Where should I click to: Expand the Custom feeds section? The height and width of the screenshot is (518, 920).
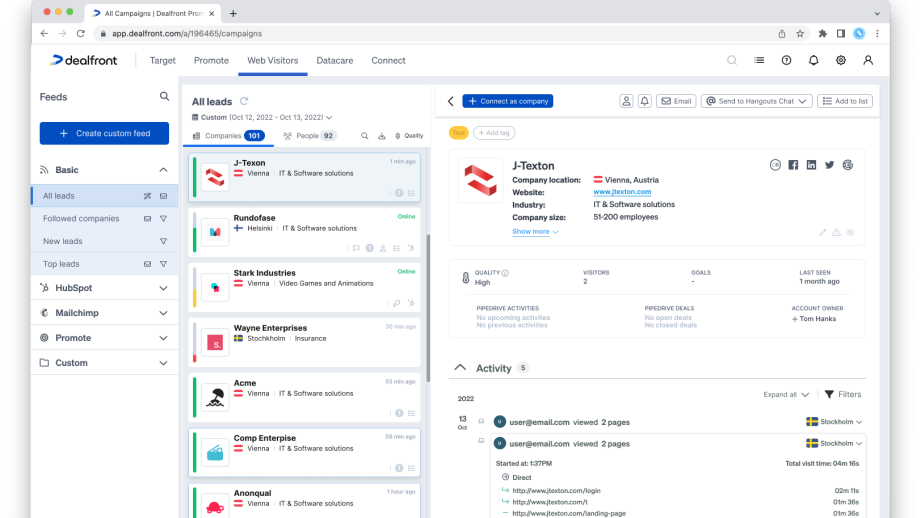click(163, 363)
